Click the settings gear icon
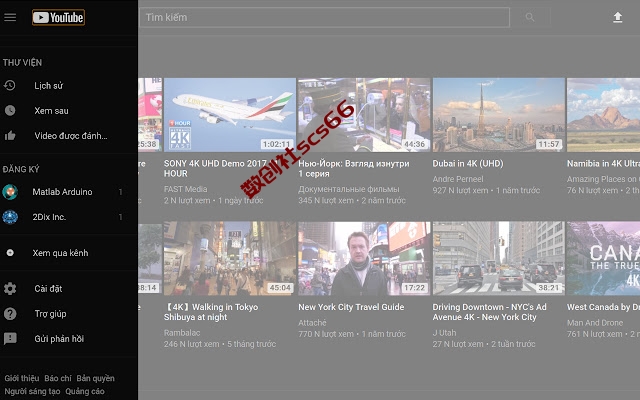640x400 pixels. tap(10, 289)
